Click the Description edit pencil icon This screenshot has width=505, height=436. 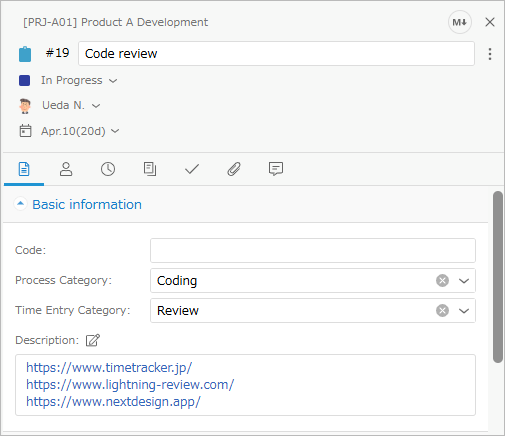coord(93,340)
